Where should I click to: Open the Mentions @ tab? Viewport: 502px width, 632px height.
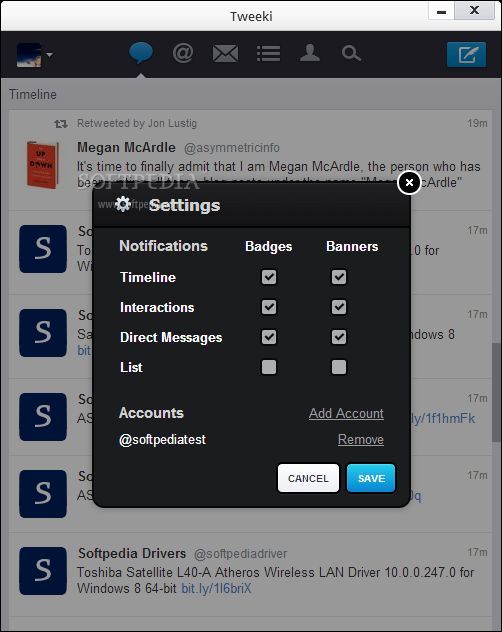(183, 53)
